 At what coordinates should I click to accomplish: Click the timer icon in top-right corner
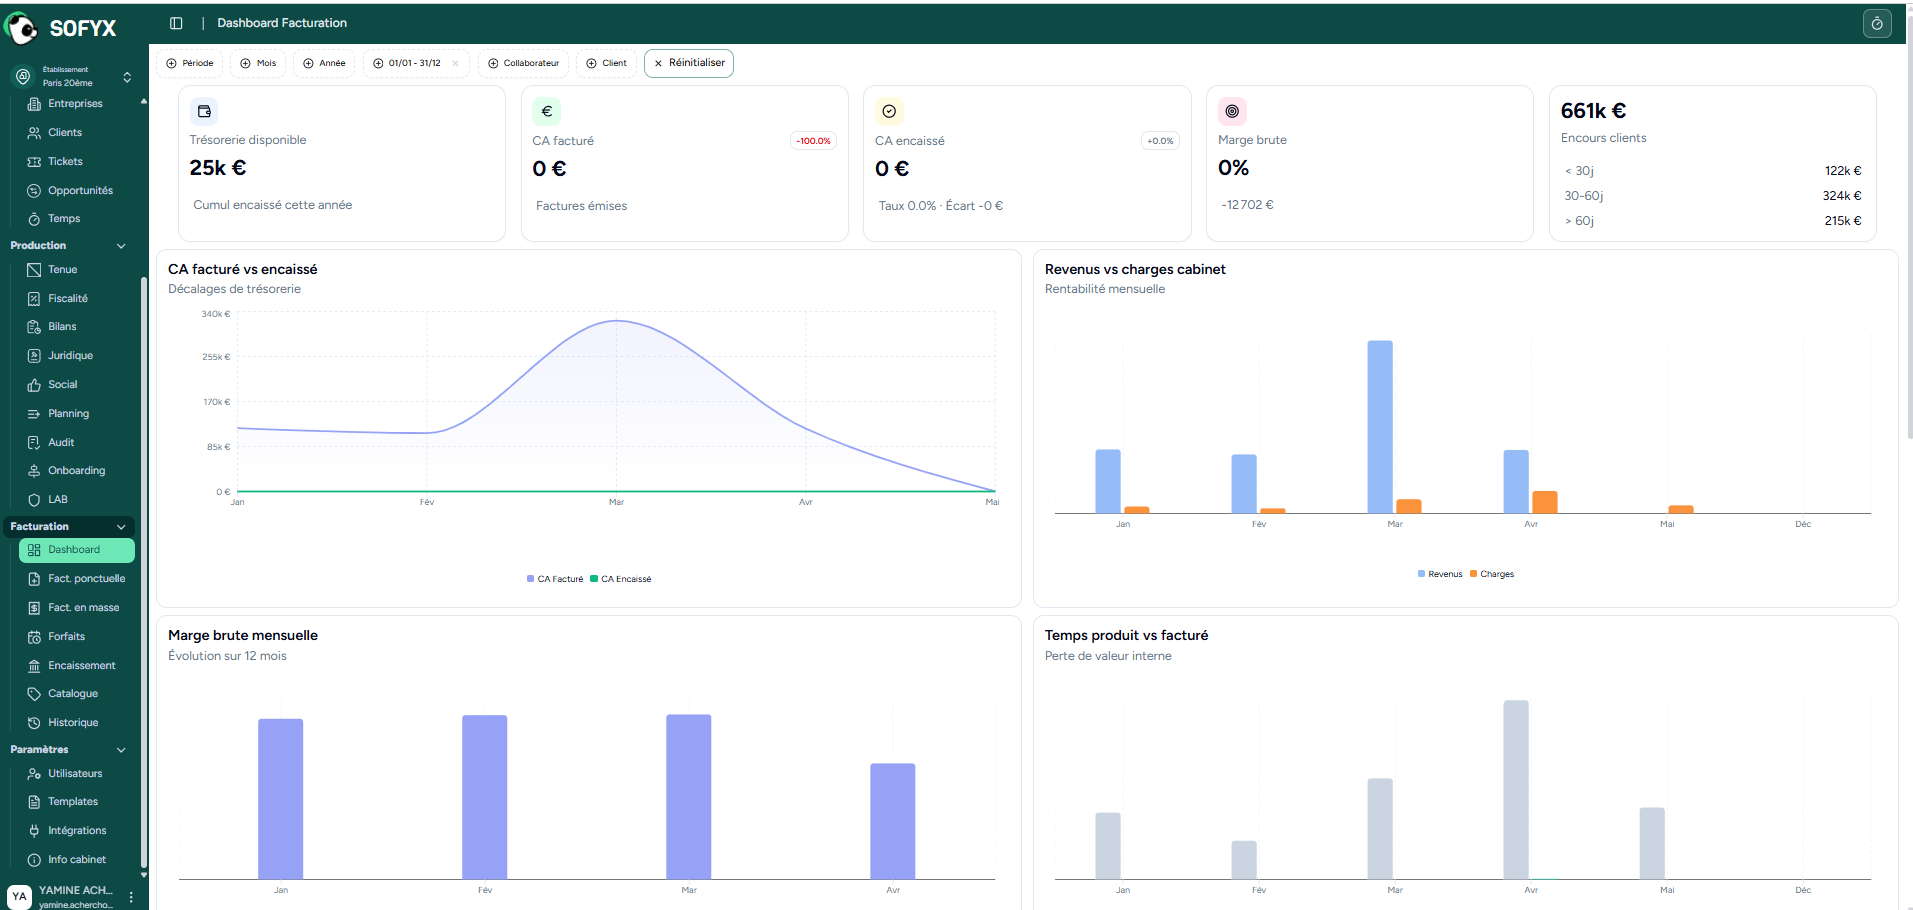[1877, 24]
